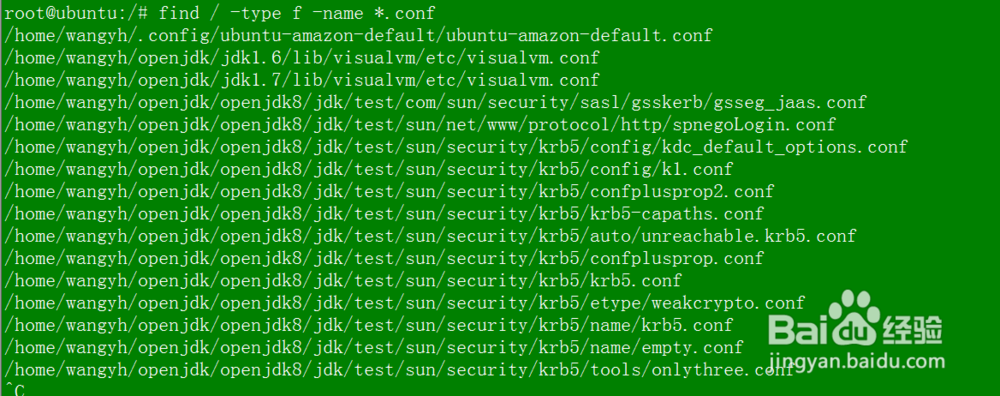
Task: Click the jdk1.7 visualvm.conf path
Action: point(302,80)
